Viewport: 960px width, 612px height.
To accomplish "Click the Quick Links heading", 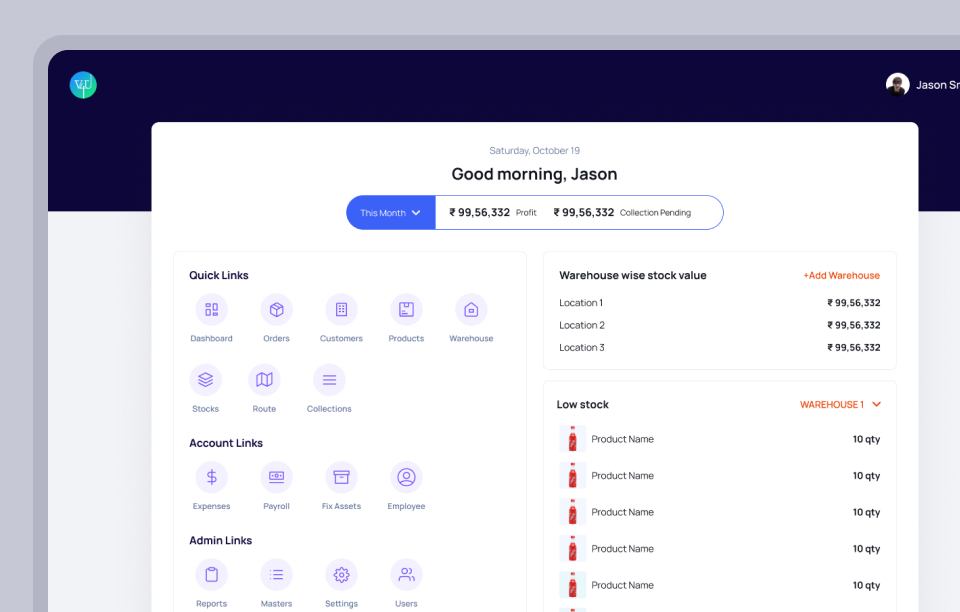I will tap(219, 275).
